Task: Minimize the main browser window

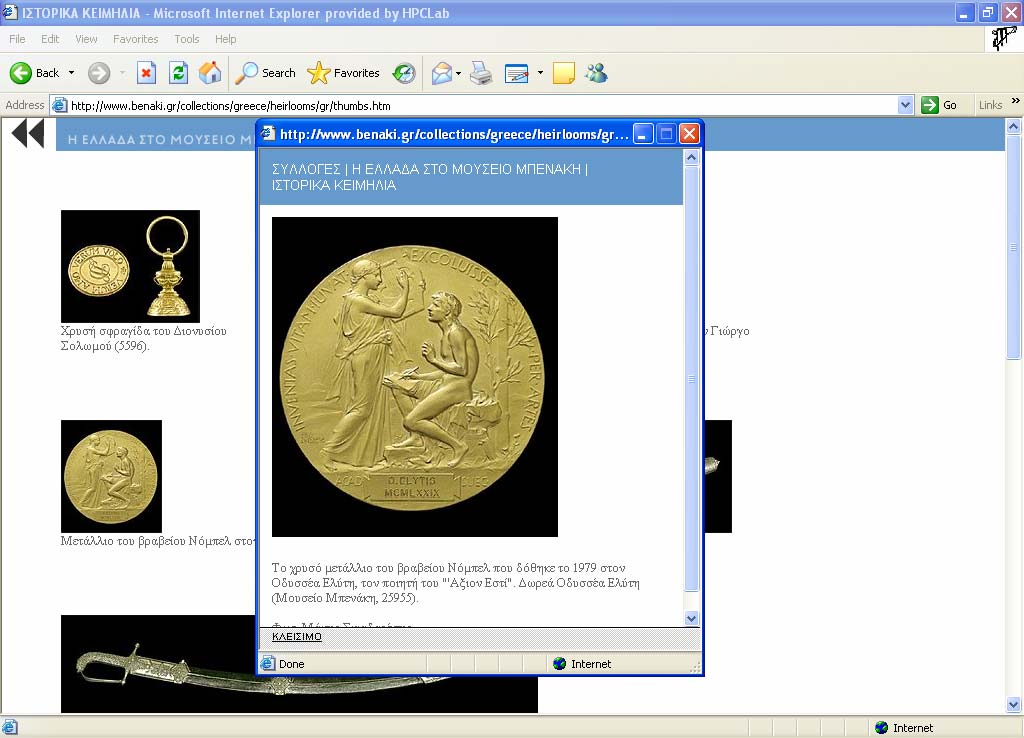Action: 965,12
